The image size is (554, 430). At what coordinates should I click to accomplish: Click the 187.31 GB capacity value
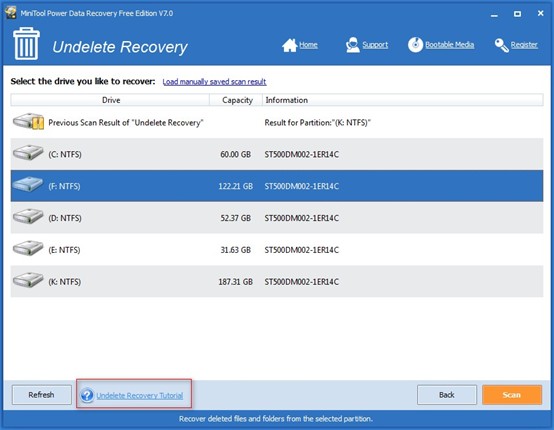[x=236, y=282]
